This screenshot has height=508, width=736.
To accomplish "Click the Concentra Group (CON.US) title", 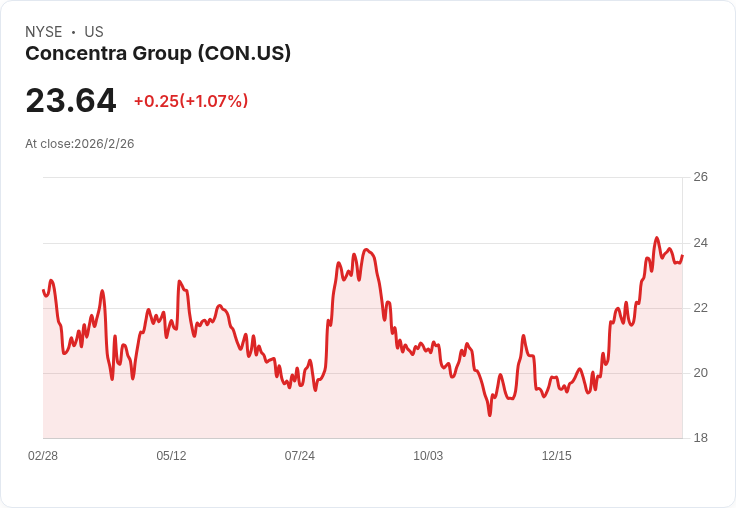I will [158, 53].
